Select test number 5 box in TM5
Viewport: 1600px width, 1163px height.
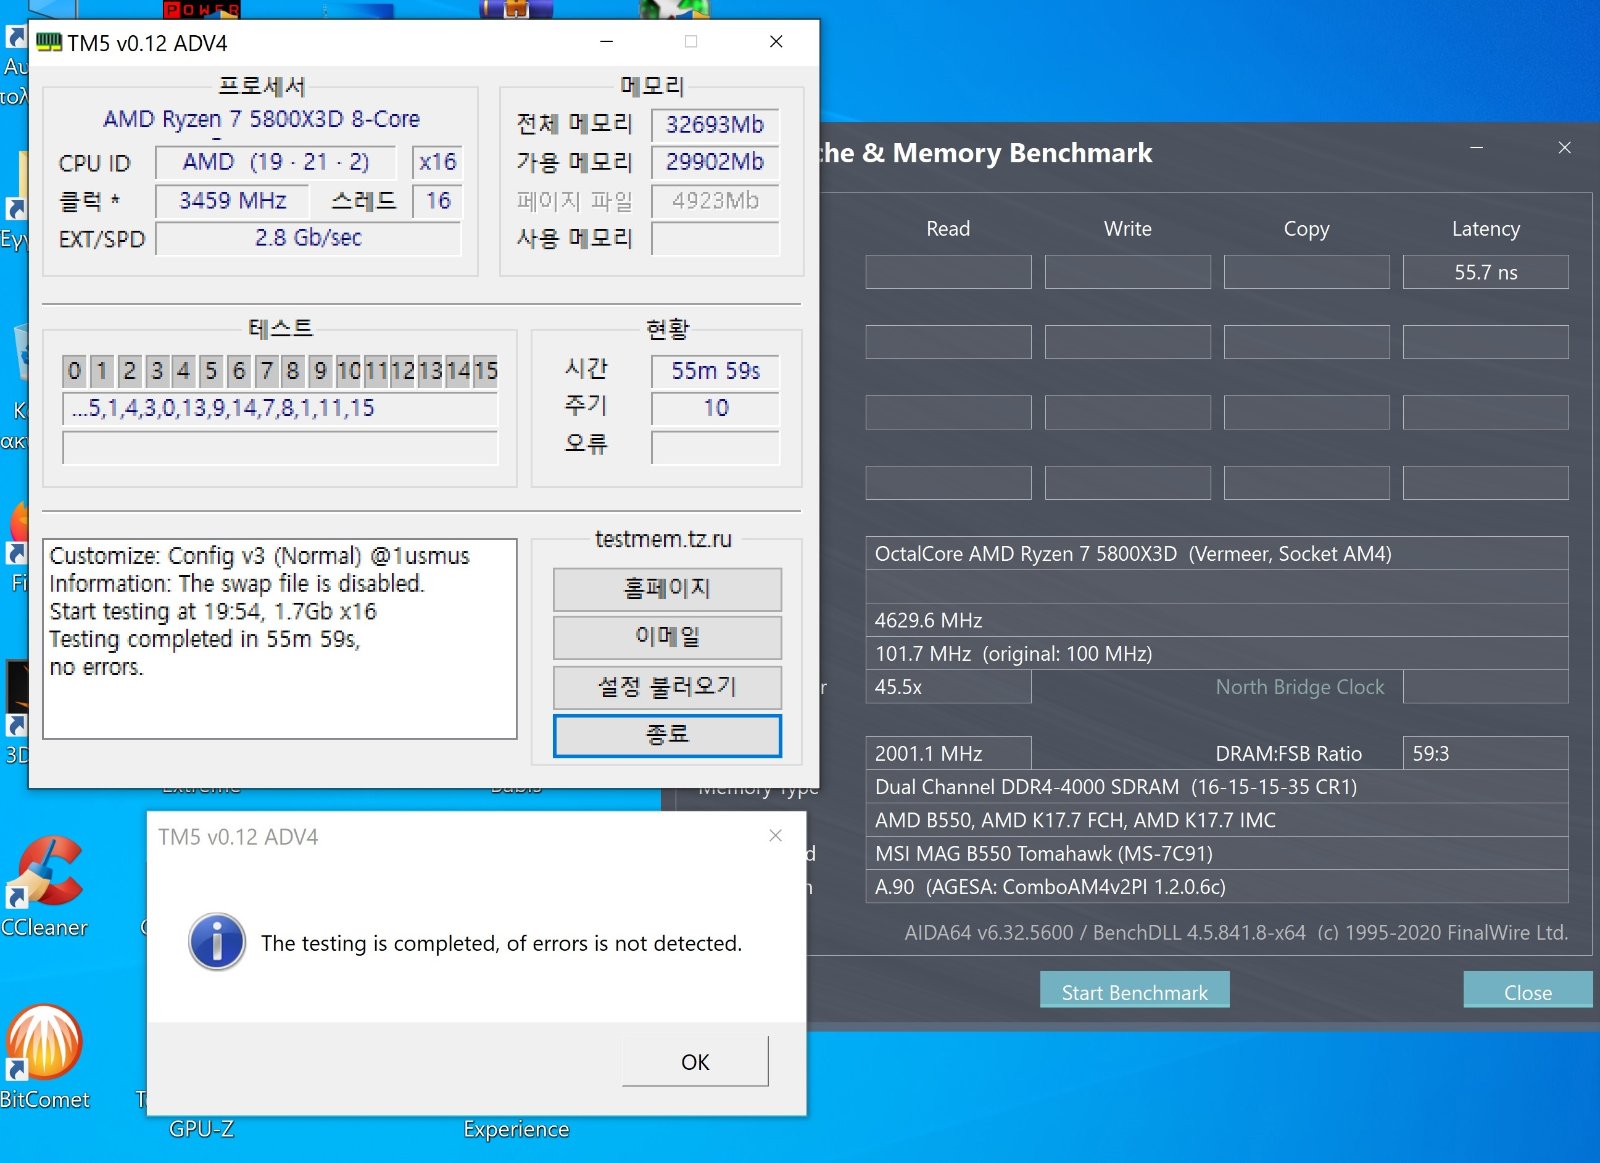coord(211,371)
